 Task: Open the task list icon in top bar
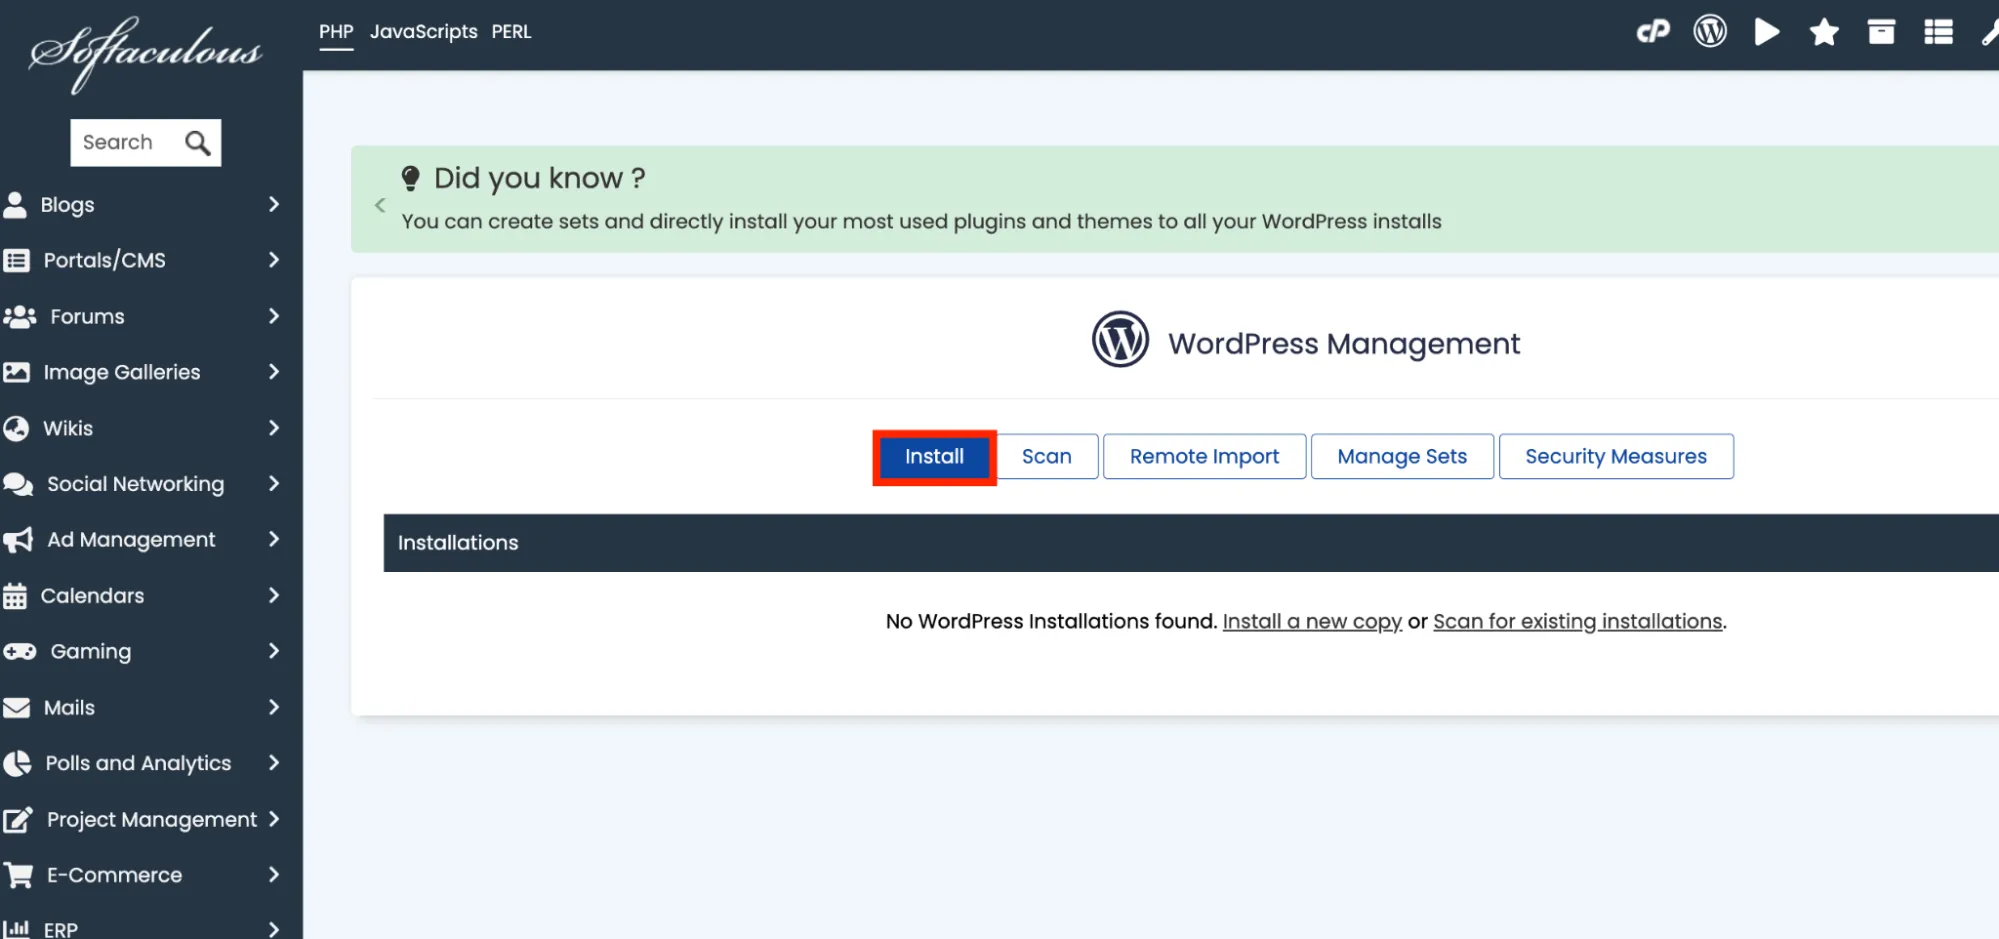1938,32
